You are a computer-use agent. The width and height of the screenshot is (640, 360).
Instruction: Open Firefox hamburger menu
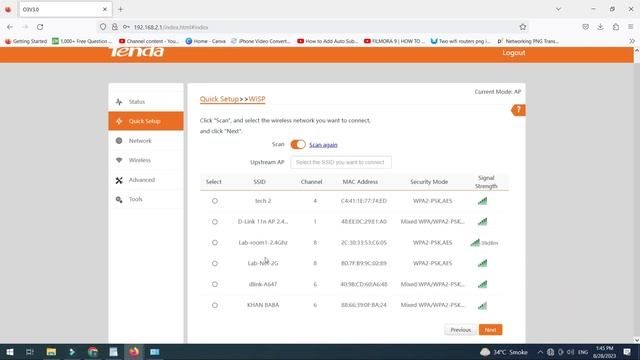(x=631, y=27)
